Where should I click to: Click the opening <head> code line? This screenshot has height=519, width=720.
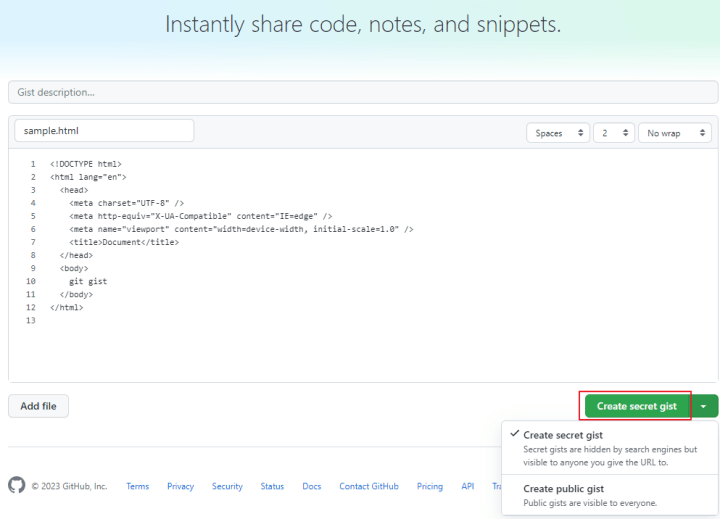(74, 190)
